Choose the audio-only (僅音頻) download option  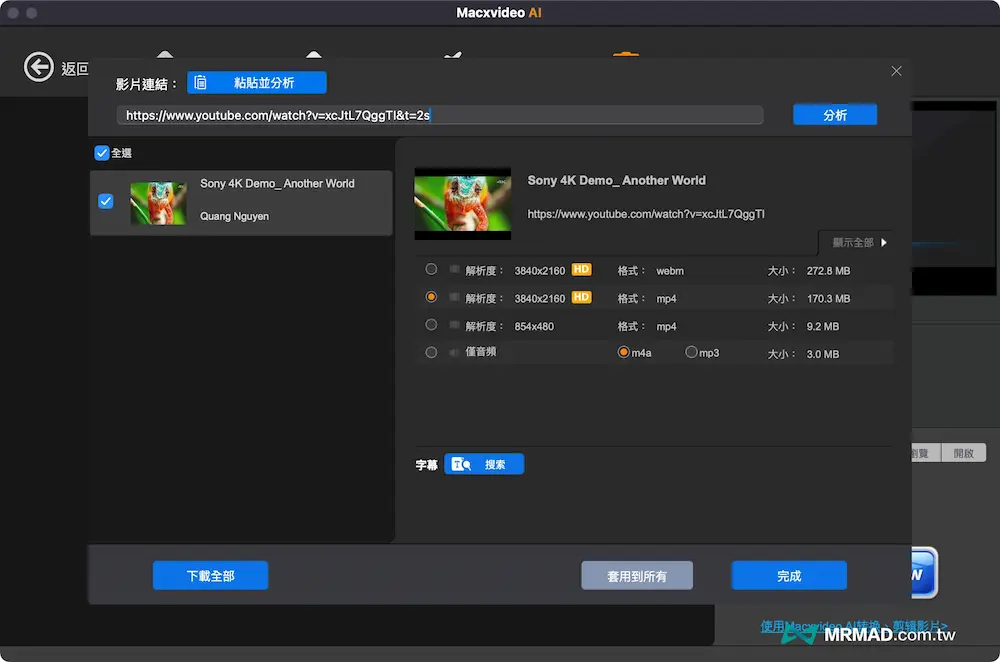431,353
